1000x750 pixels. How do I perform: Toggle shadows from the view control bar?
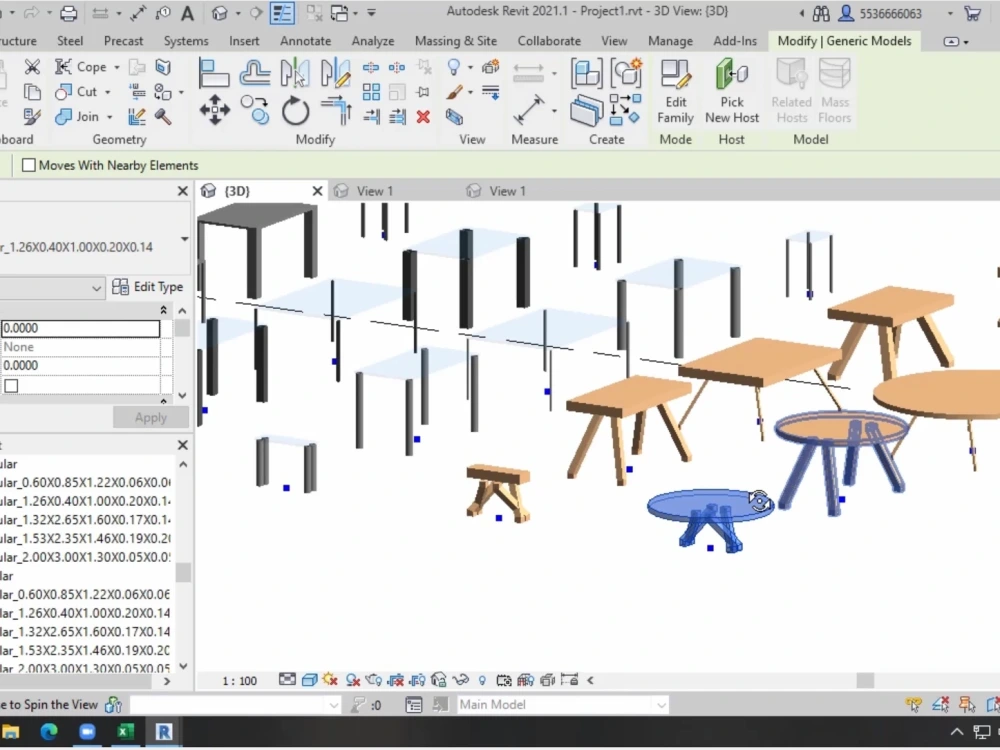coord(354,680)
